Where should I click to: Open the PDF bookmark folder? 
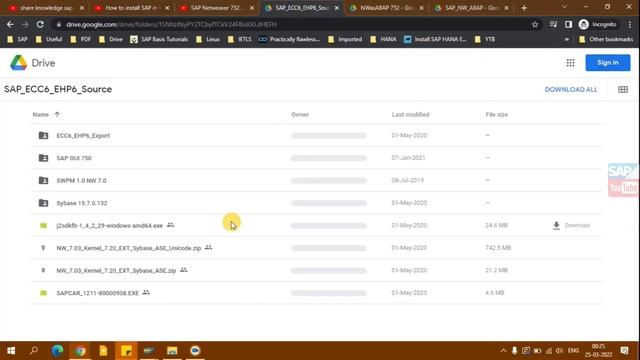click(81, 39)
